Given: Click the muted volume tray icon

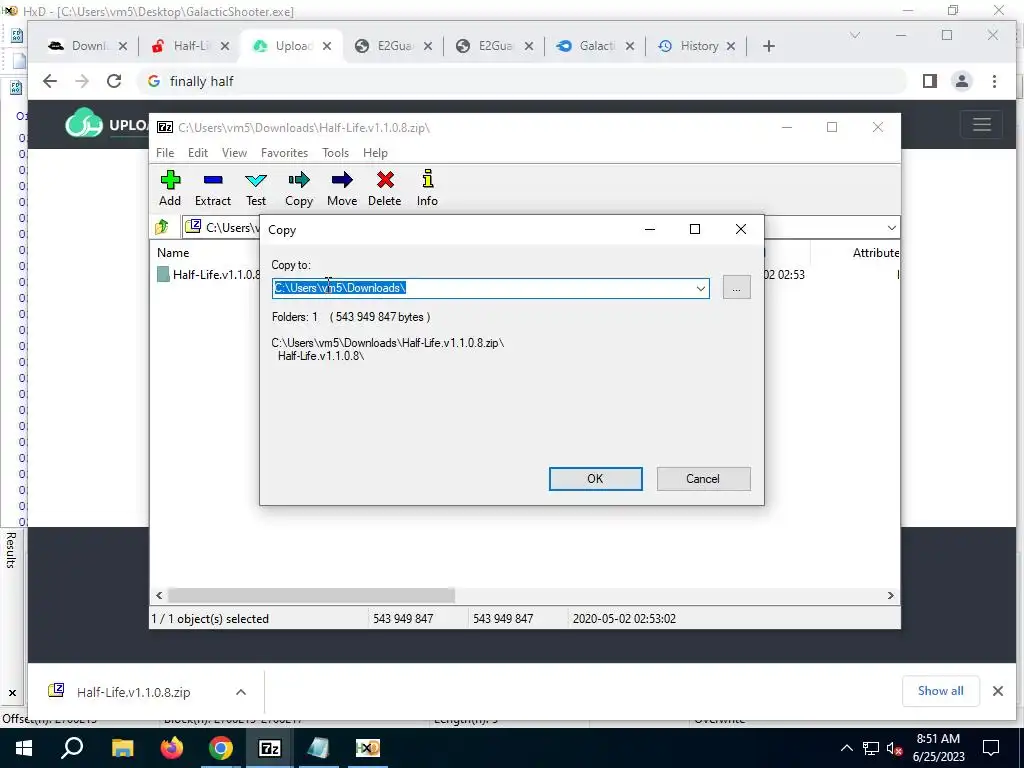Looking at the screenshot, I should coord(894,748).
